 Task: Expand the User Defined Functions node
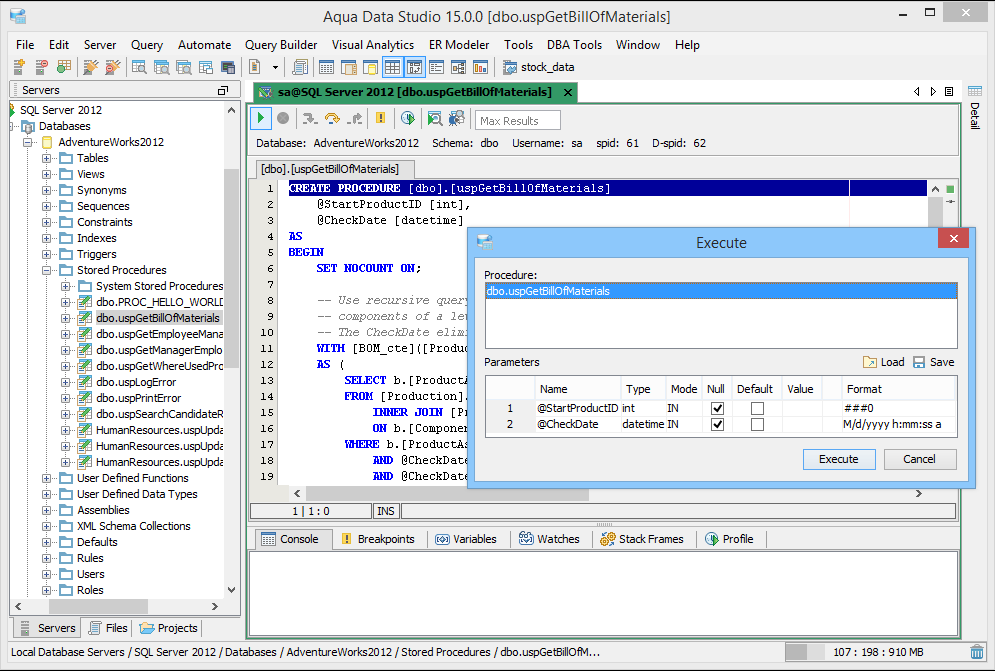coord(47,478)
